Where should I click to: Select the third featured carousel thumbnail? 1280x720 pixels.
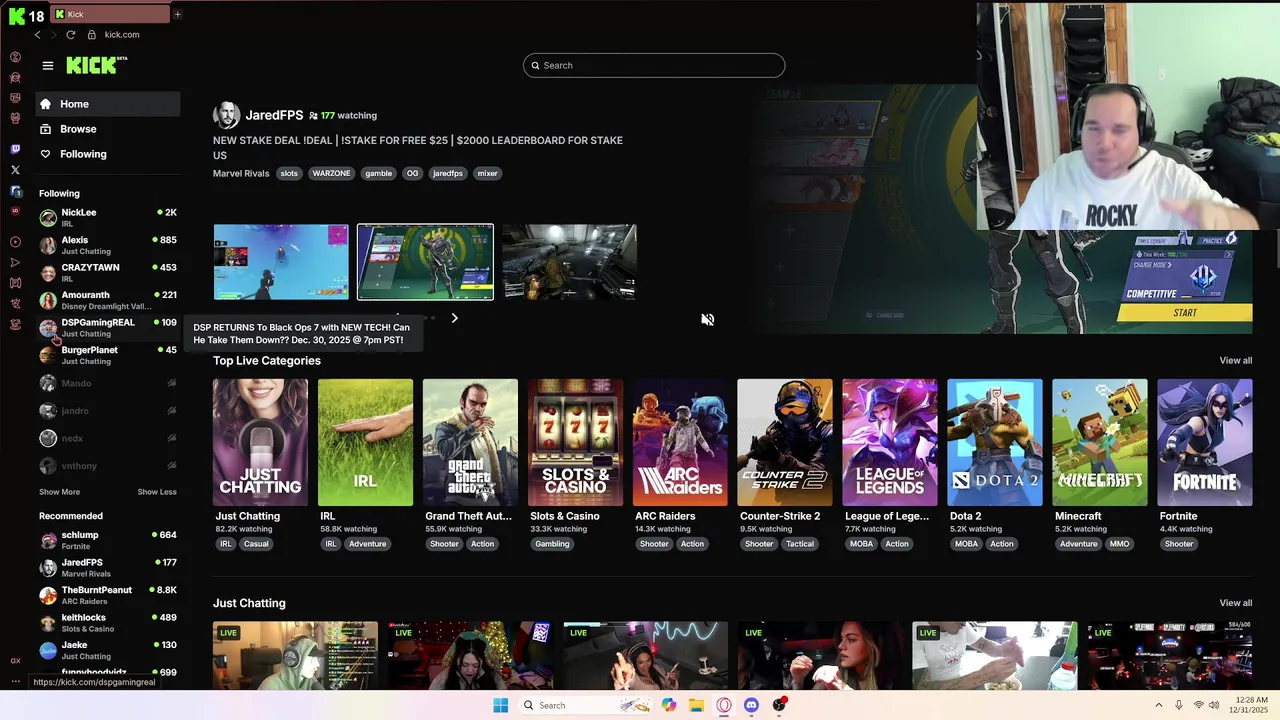tap(569, 262)
